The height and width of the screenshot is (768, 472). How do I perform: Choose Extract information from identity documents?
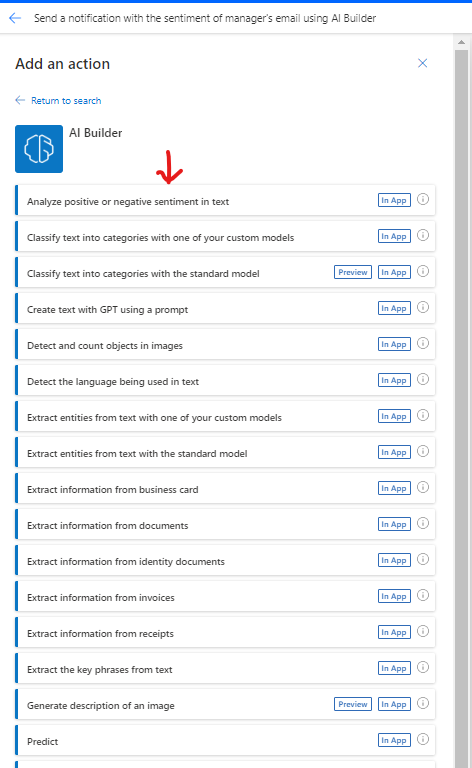tap(225, 560)
